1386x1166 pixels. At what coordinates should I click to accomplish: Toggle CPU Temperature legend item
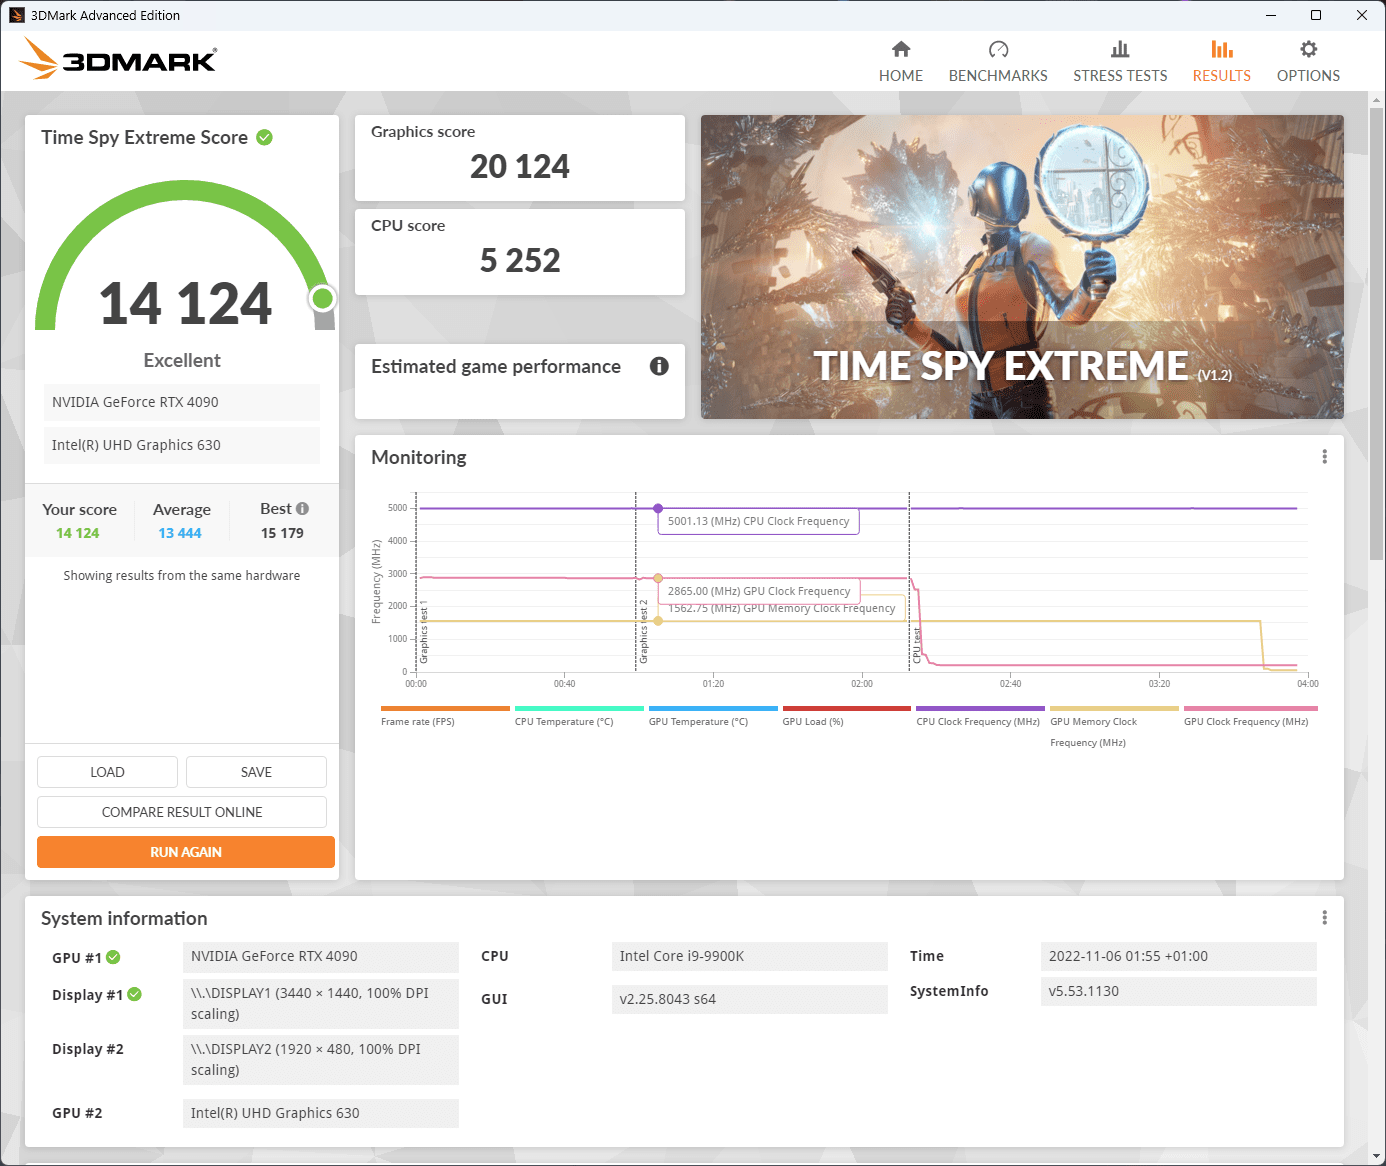[579, 716]
